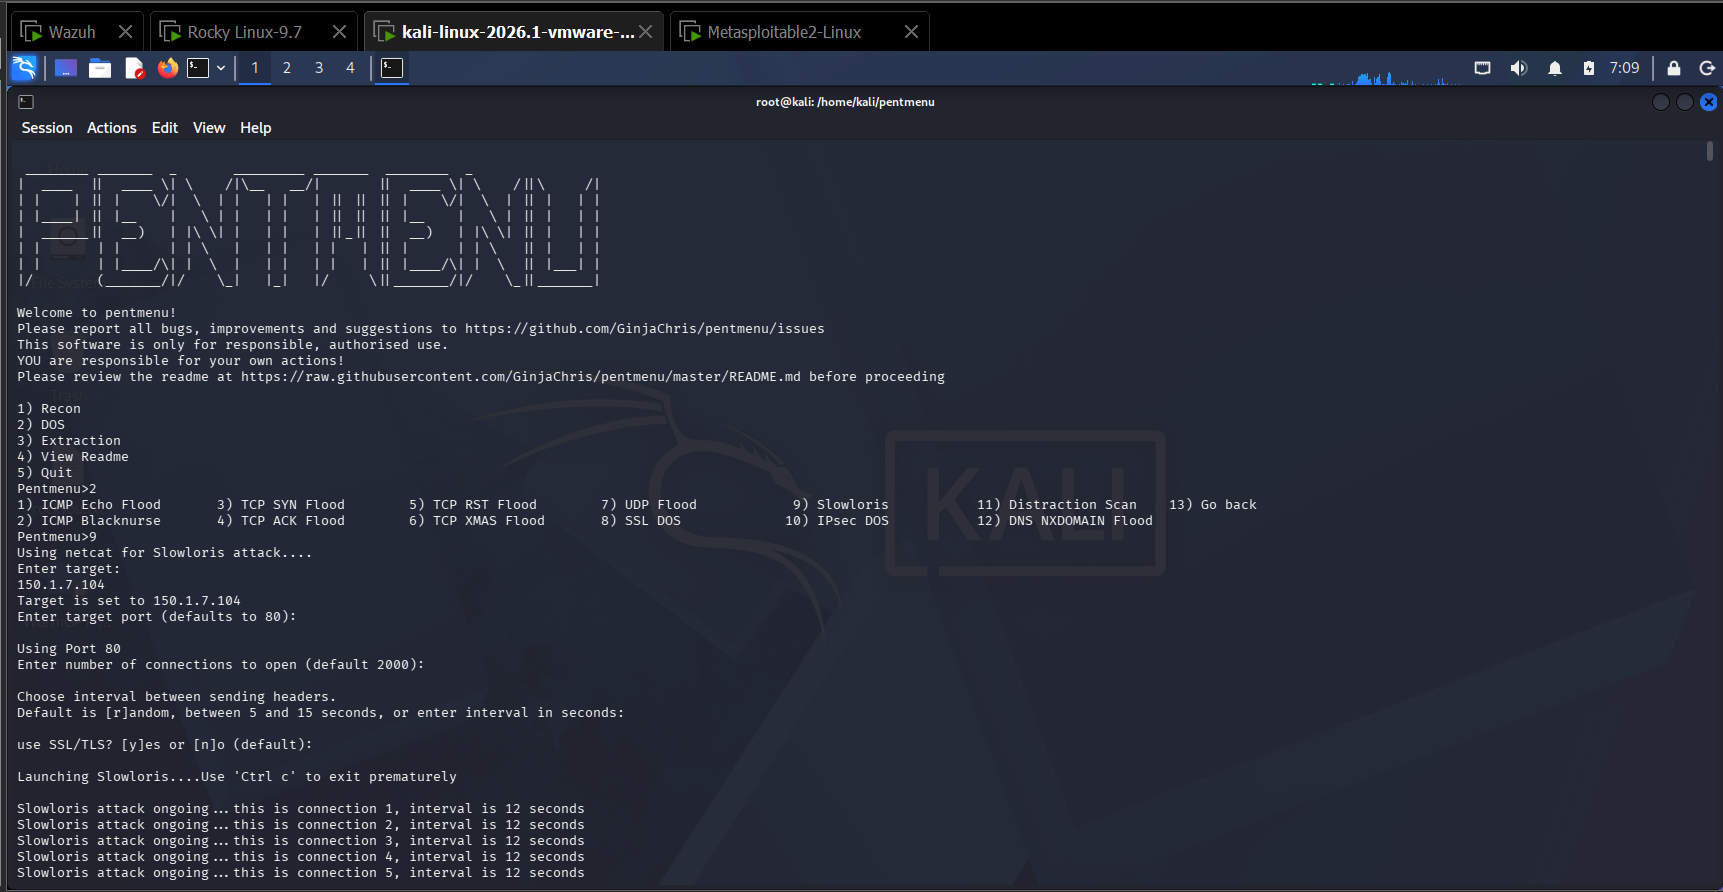Select the kali-linux-2026.1-vmware tab

tap(518, 32)
